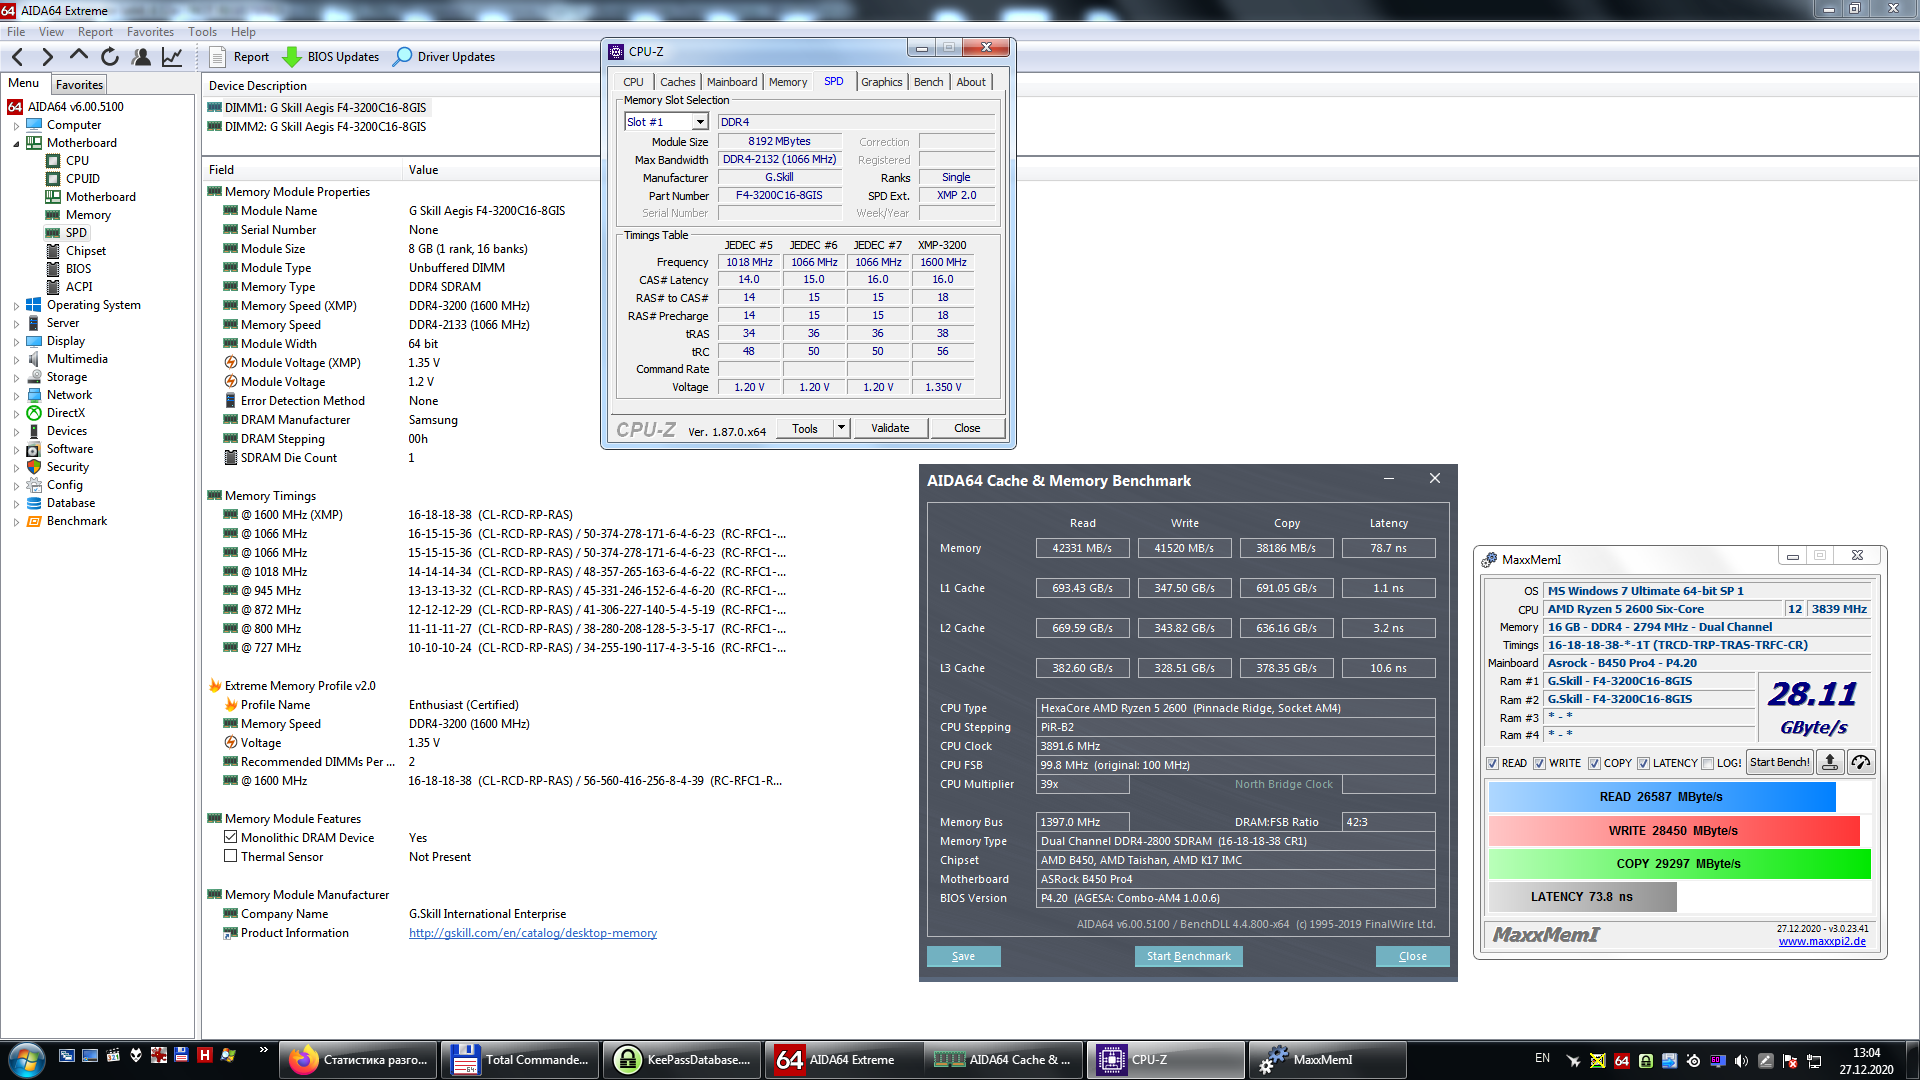1920x1080 pixels.
Task: Uncheck the READ checkbox in MaxxMemI
Action: click(x=1493, y=763)
